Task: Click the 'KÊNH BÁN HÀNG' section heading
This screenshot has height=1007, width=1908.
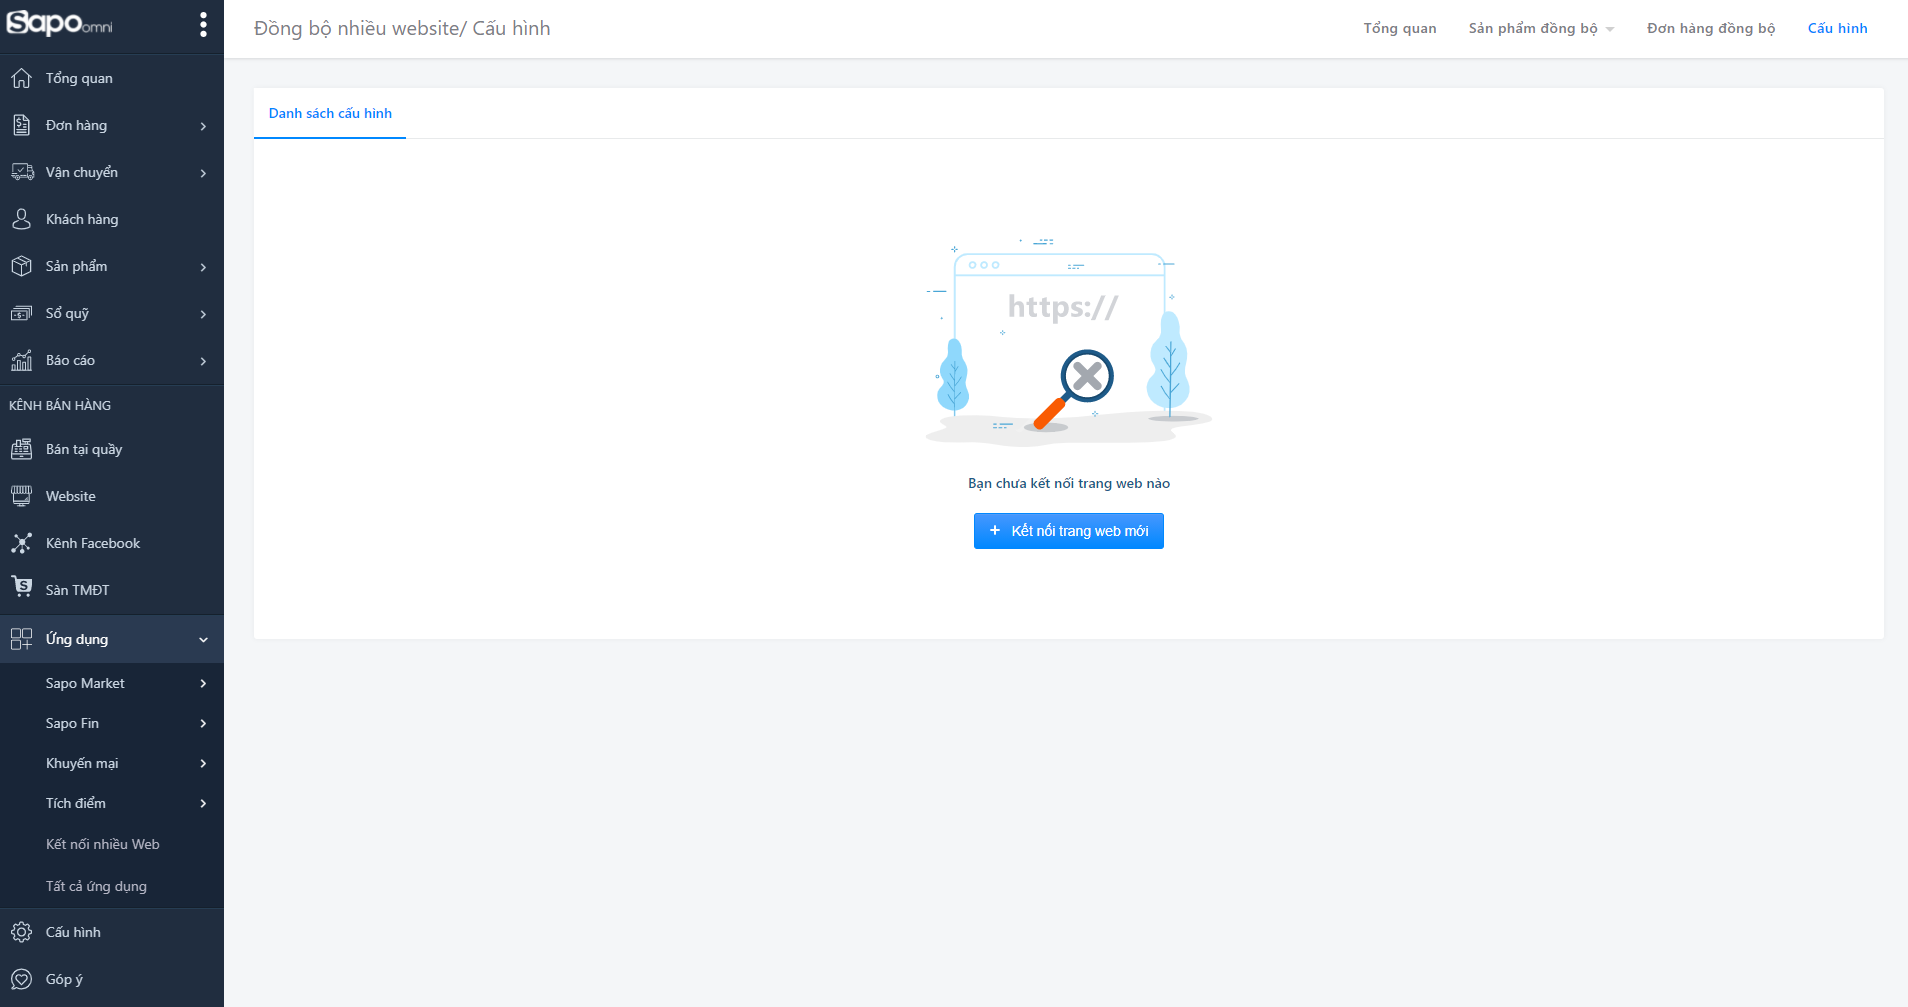Action: click(x=60, y=405)
